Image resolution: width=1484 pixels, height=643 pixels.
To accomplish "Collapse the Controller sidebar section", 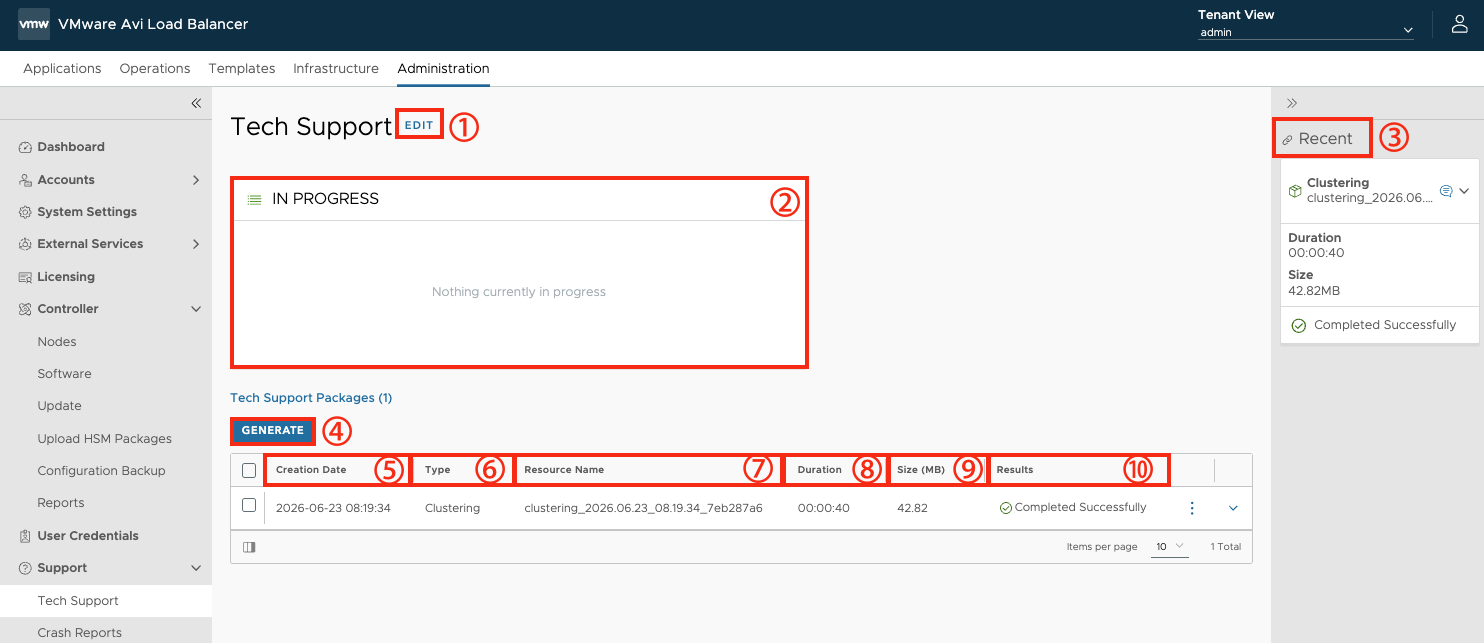I will [196, 309].
